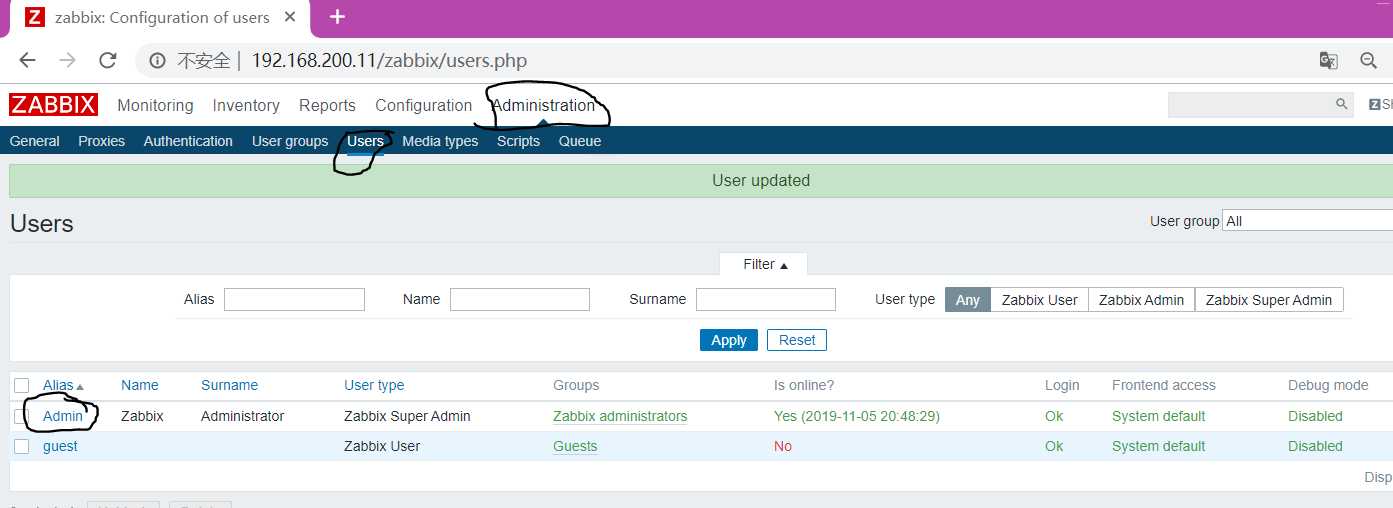Sort by Name column header
1393x508 pixels.
point(140,385)
